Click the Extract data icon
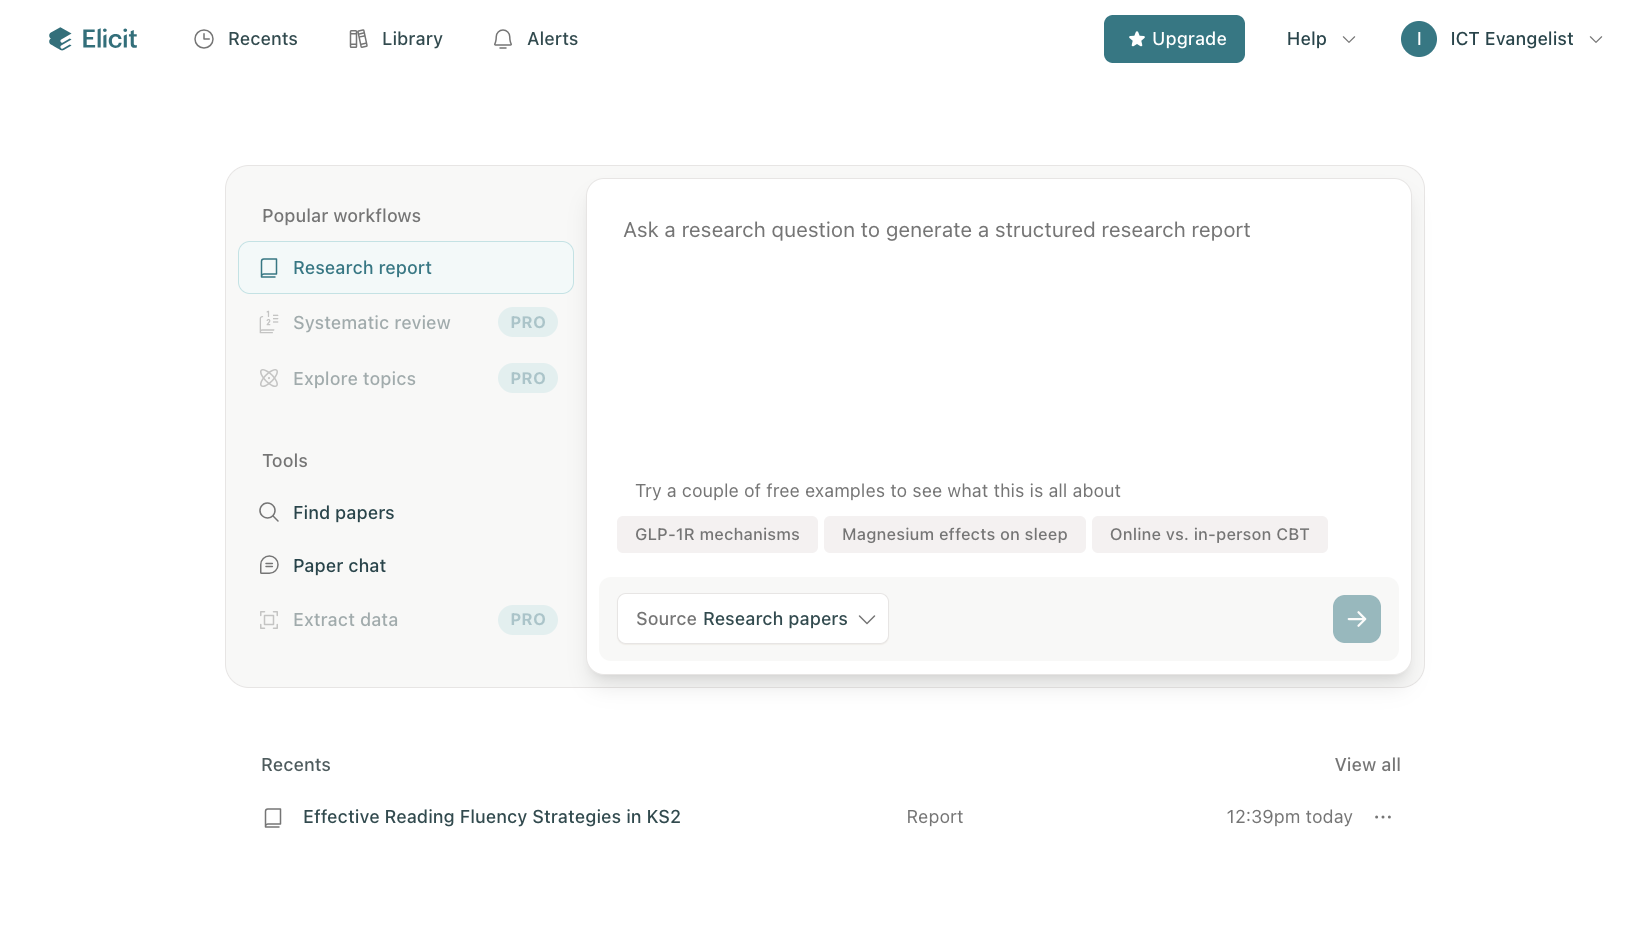Viewport: 1650px width, 925px height. click(269, 620)
